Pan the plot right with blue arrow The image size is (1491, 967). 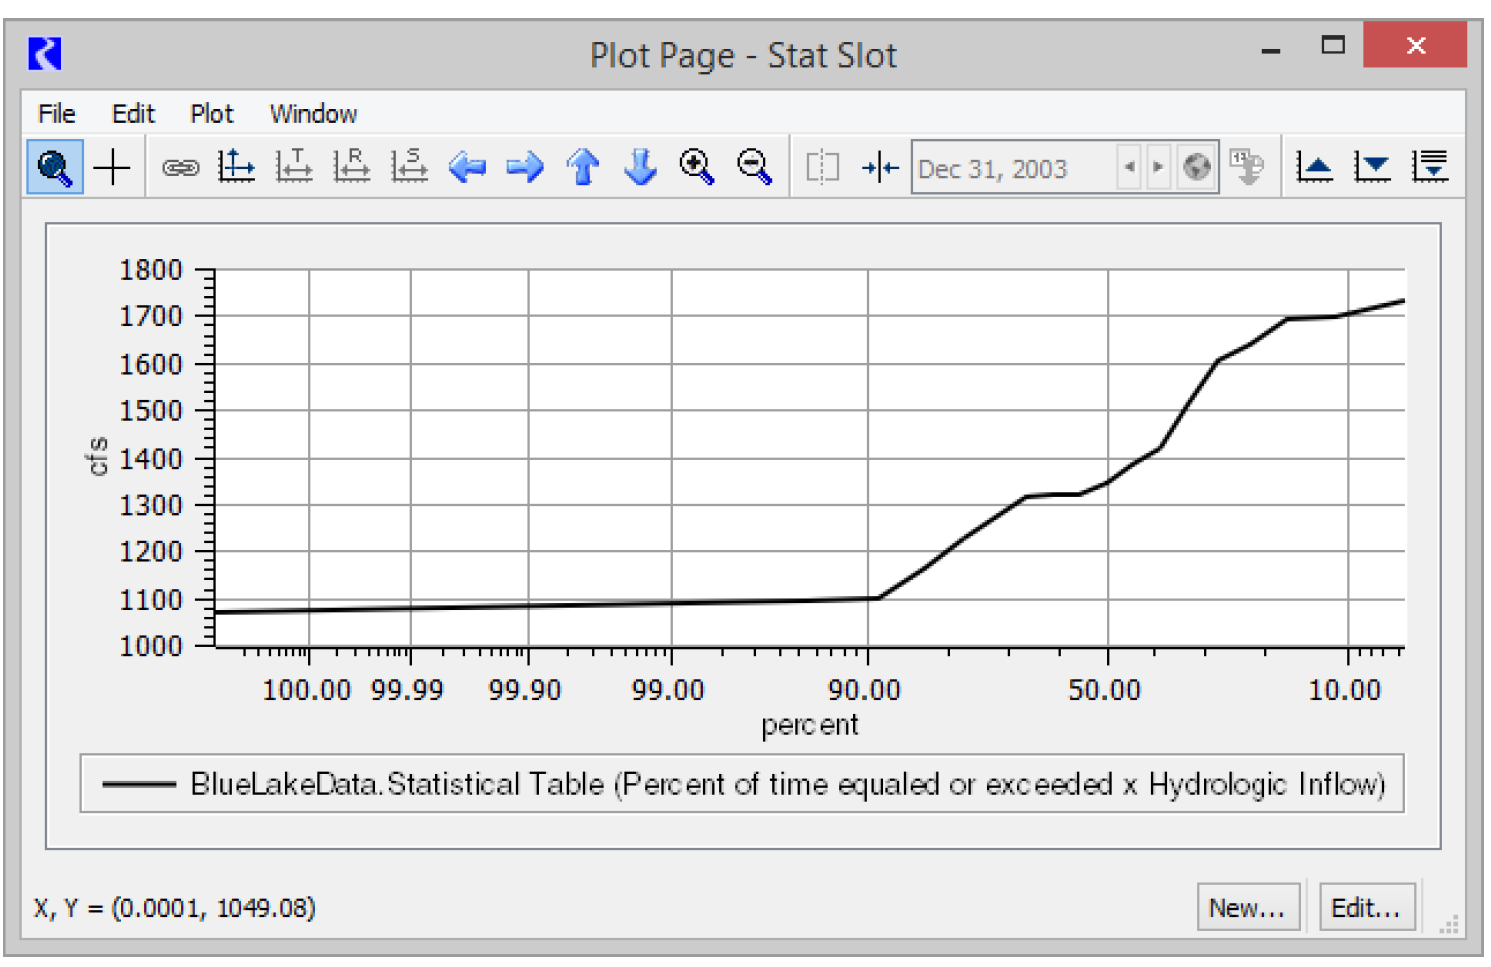(524, 167)
